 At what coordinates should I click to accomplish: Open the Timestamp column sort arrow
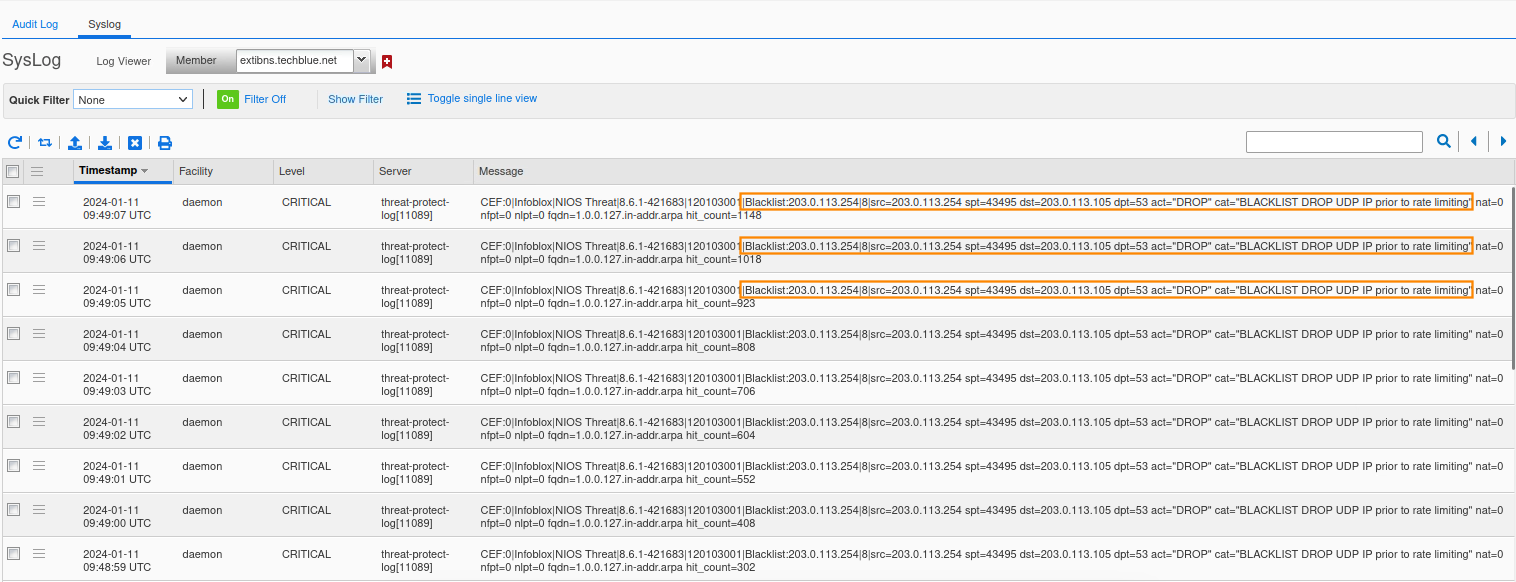[144, 171]
